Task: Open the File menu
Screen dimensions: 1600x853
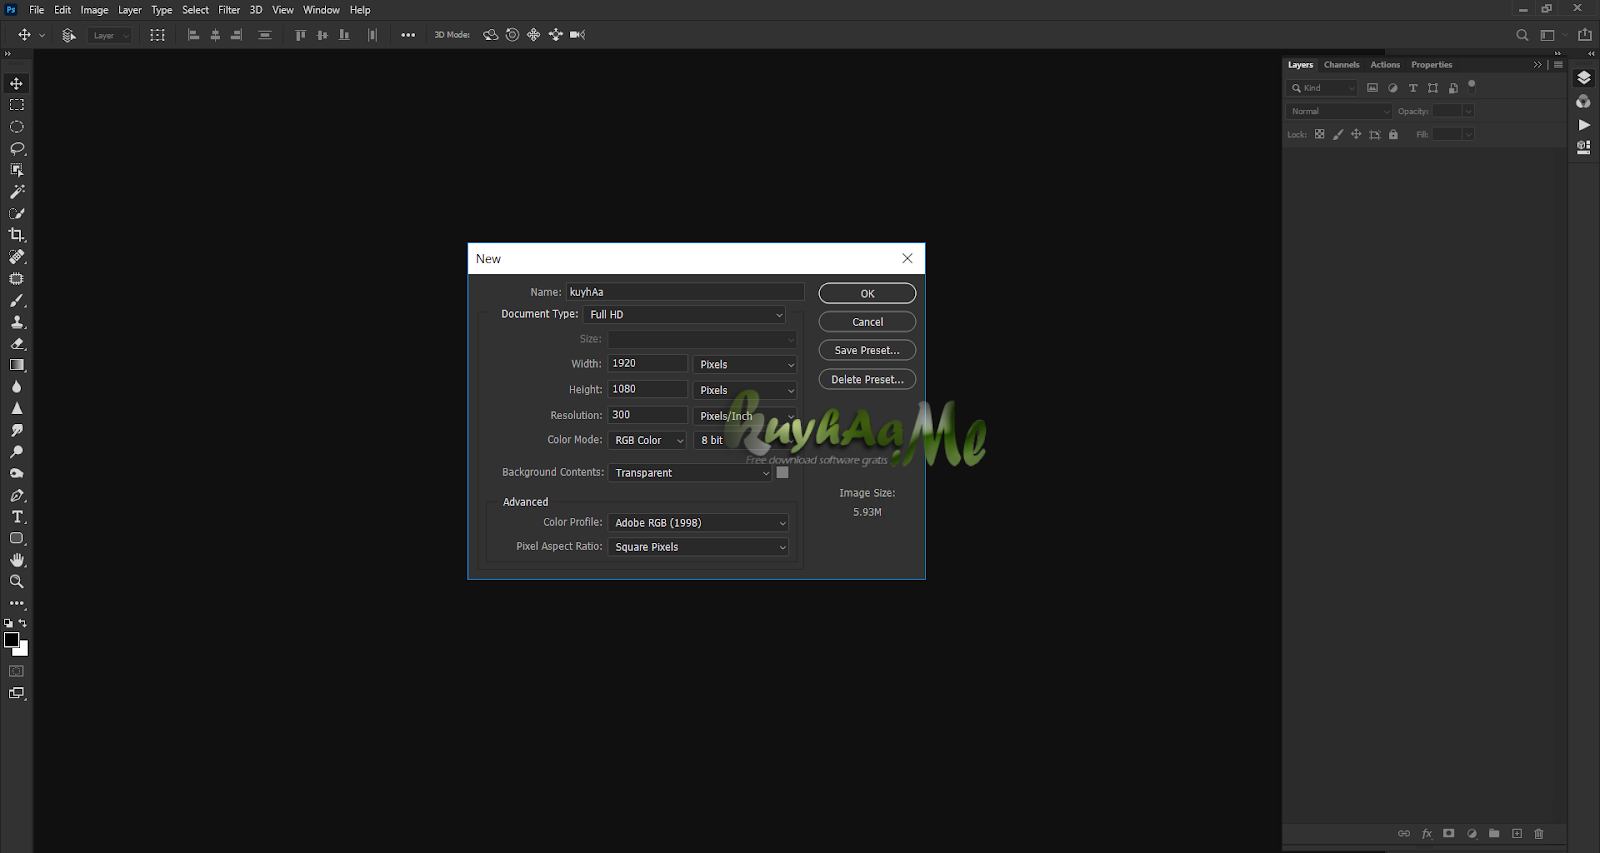Action: 37,10
